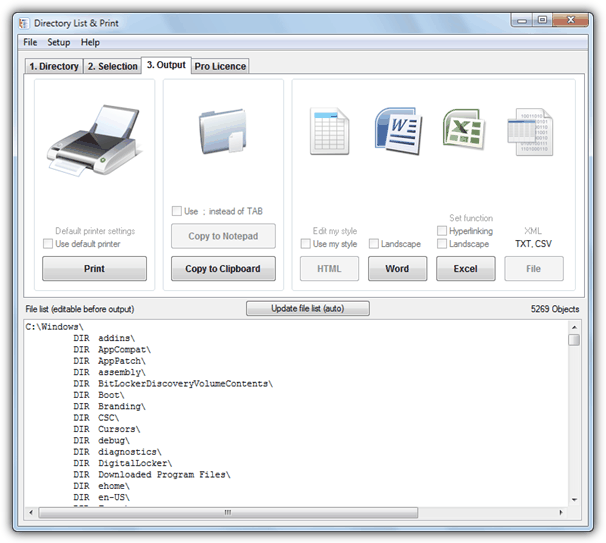Screen dimensions: 606x543
Task: Check Landscape option under Word
Action: [x=374, y=244]
